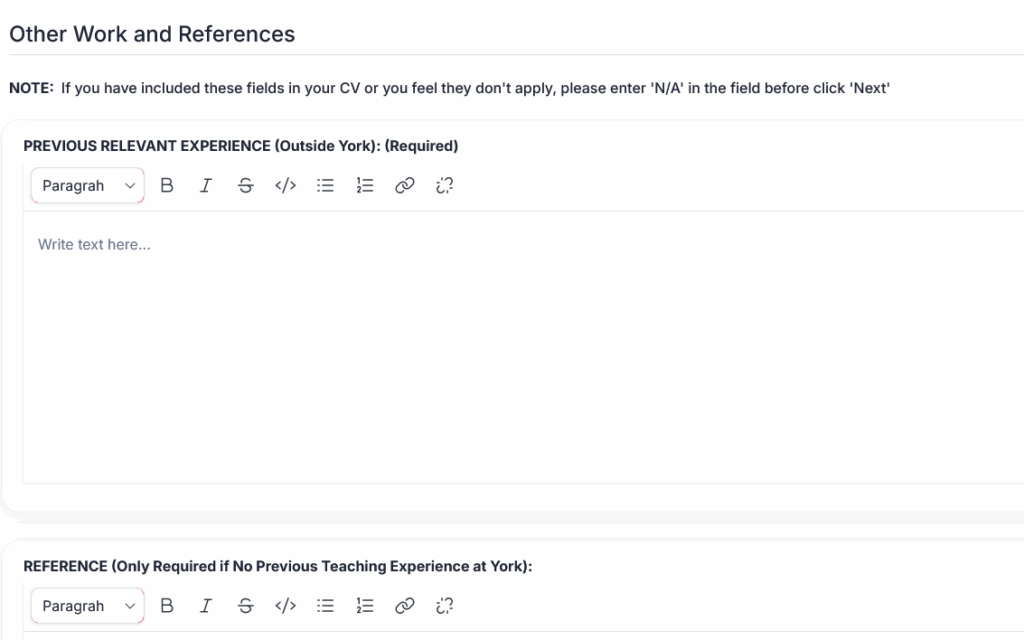1024x640 pixels.
Task: Toggle strikethrough in the reference editor
Action: [245, 605]
